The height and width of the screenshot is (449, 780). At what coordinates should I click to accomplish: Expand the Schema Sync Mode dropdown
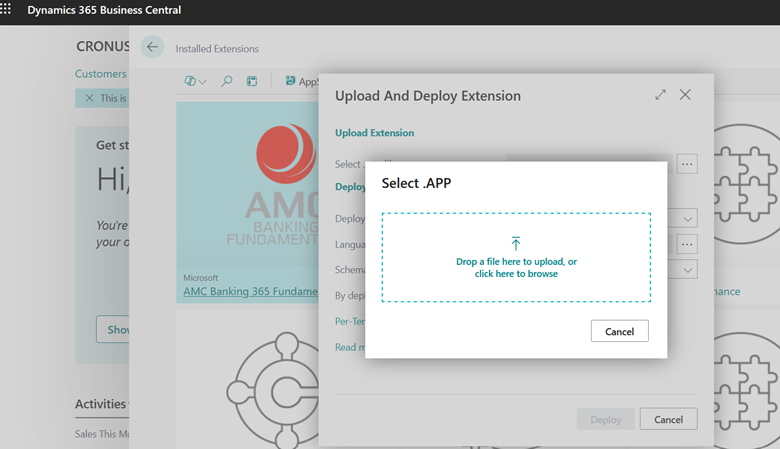click(x=688, y=270)
